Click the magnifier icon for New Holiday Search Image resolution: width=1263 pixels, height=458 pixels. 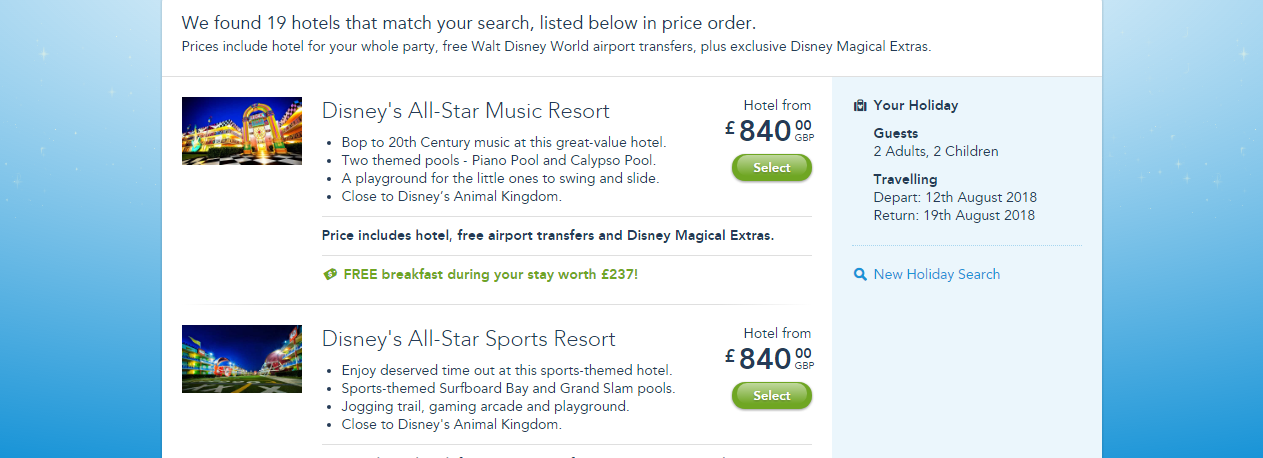click(860, 274)
